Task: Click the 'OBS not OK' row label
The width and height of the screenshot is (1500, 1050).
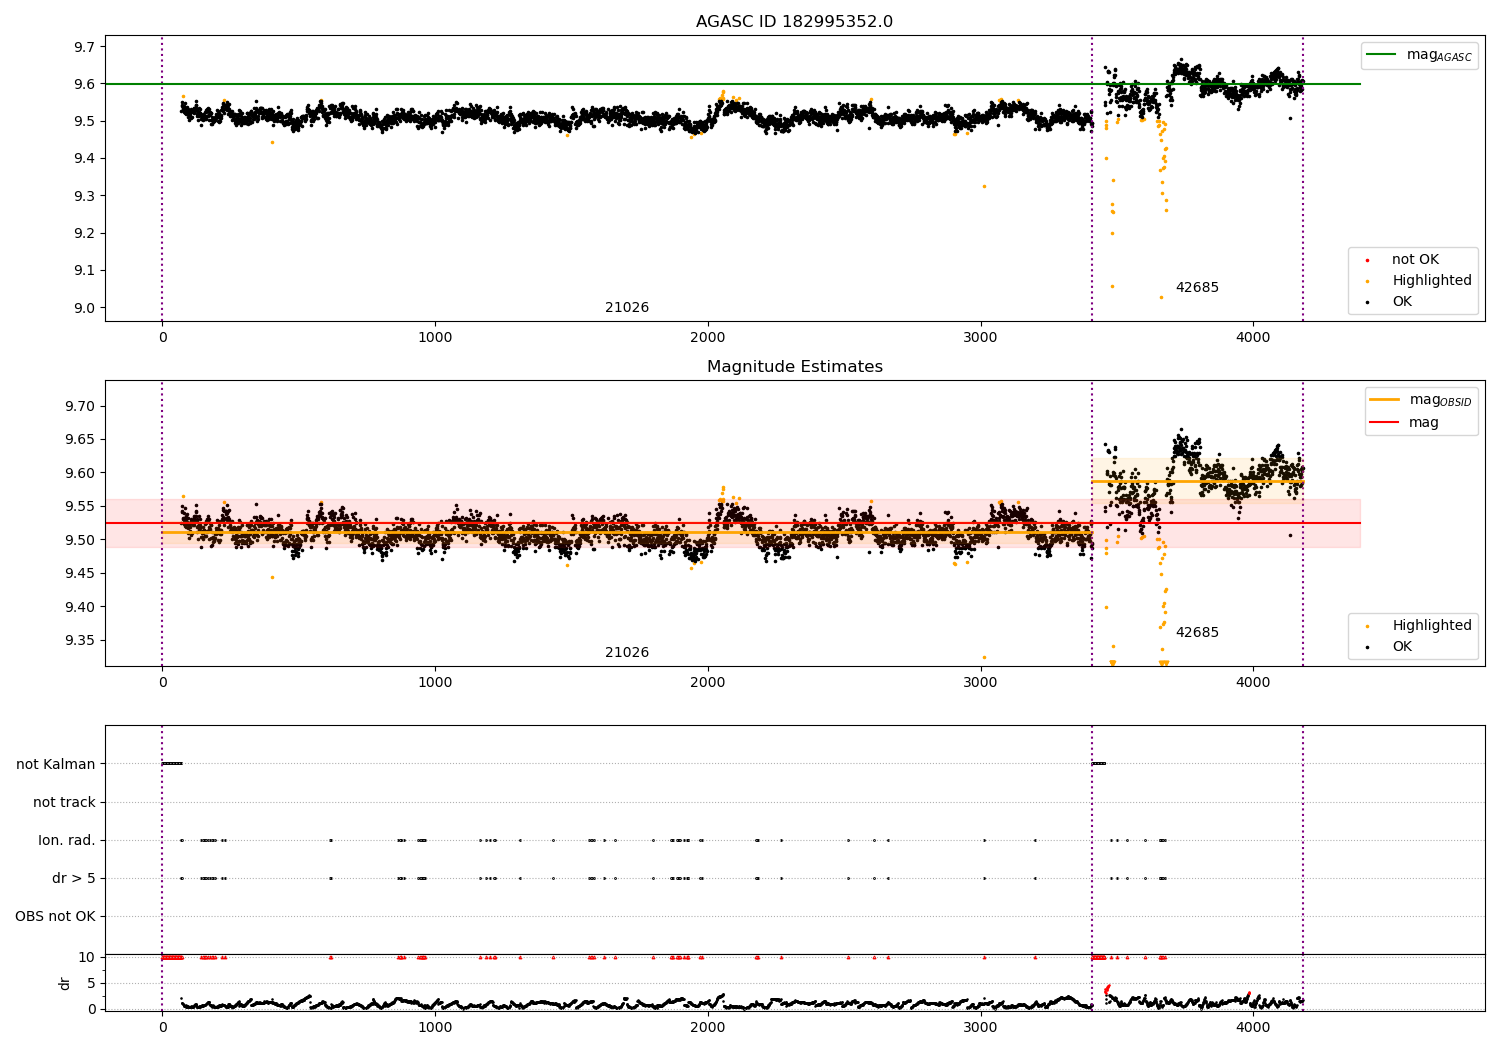Action: click(56, 916)
